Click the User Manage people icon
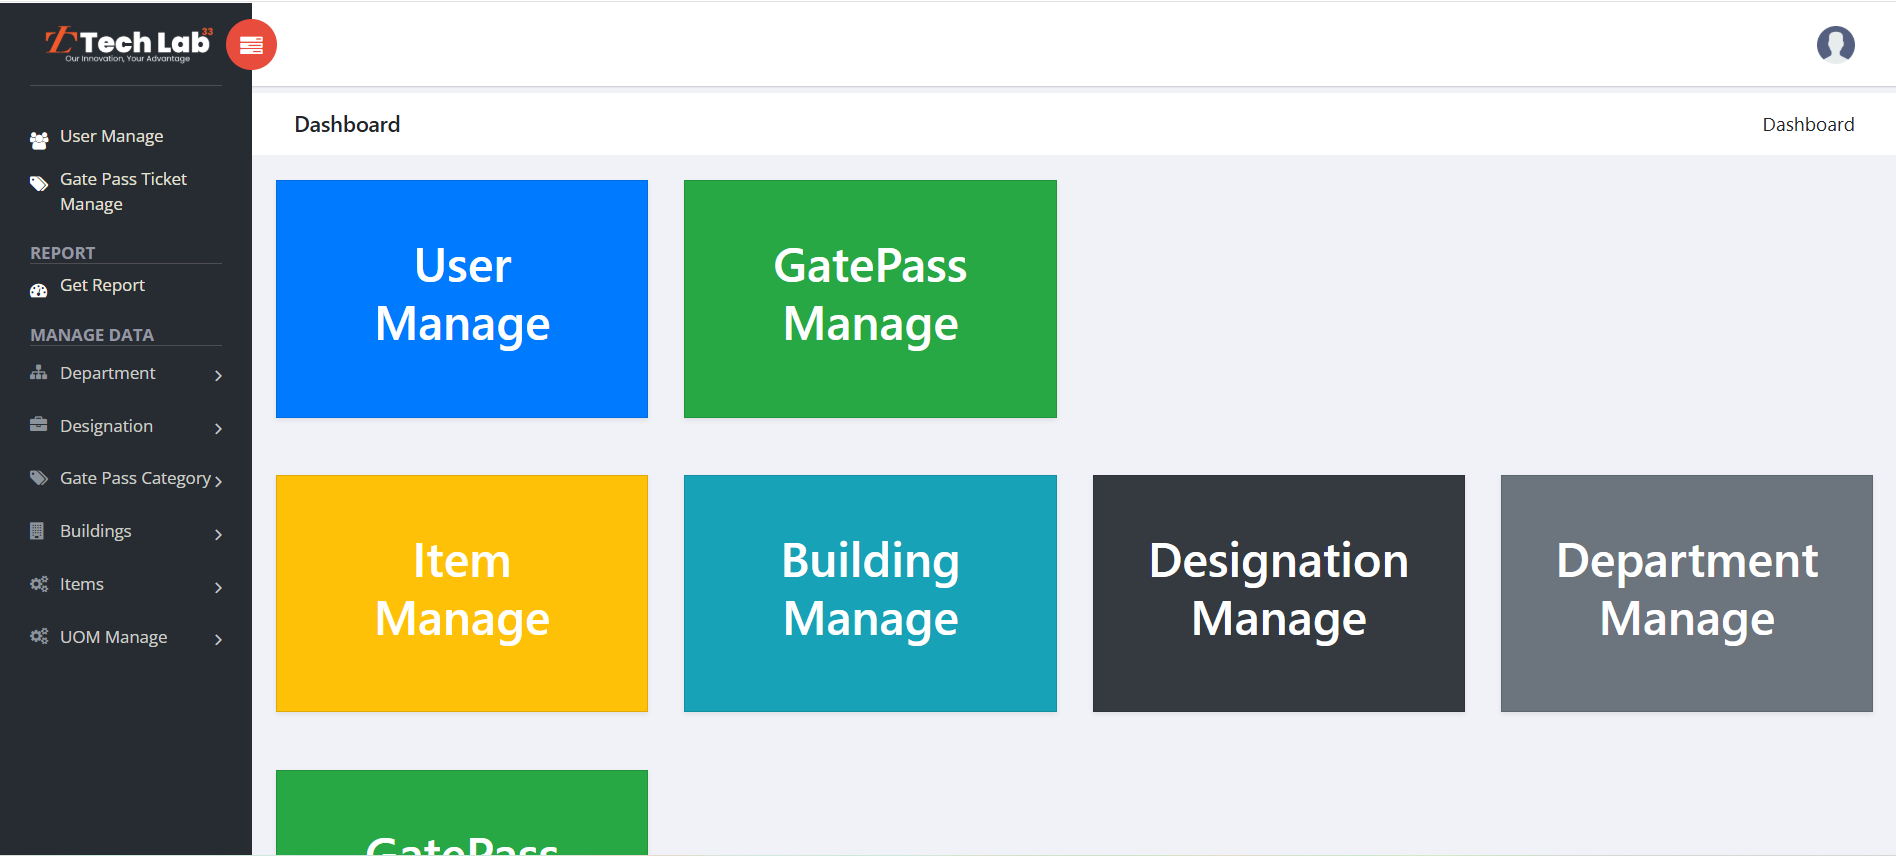Screen dimensions: 1896x856 (39, 140)
